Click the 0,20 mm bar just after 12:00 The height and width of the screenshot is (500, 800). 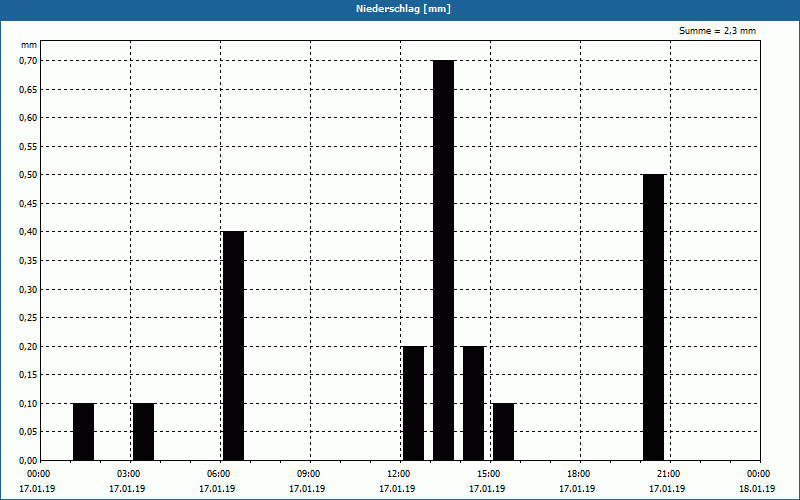[x=413, y=403]
